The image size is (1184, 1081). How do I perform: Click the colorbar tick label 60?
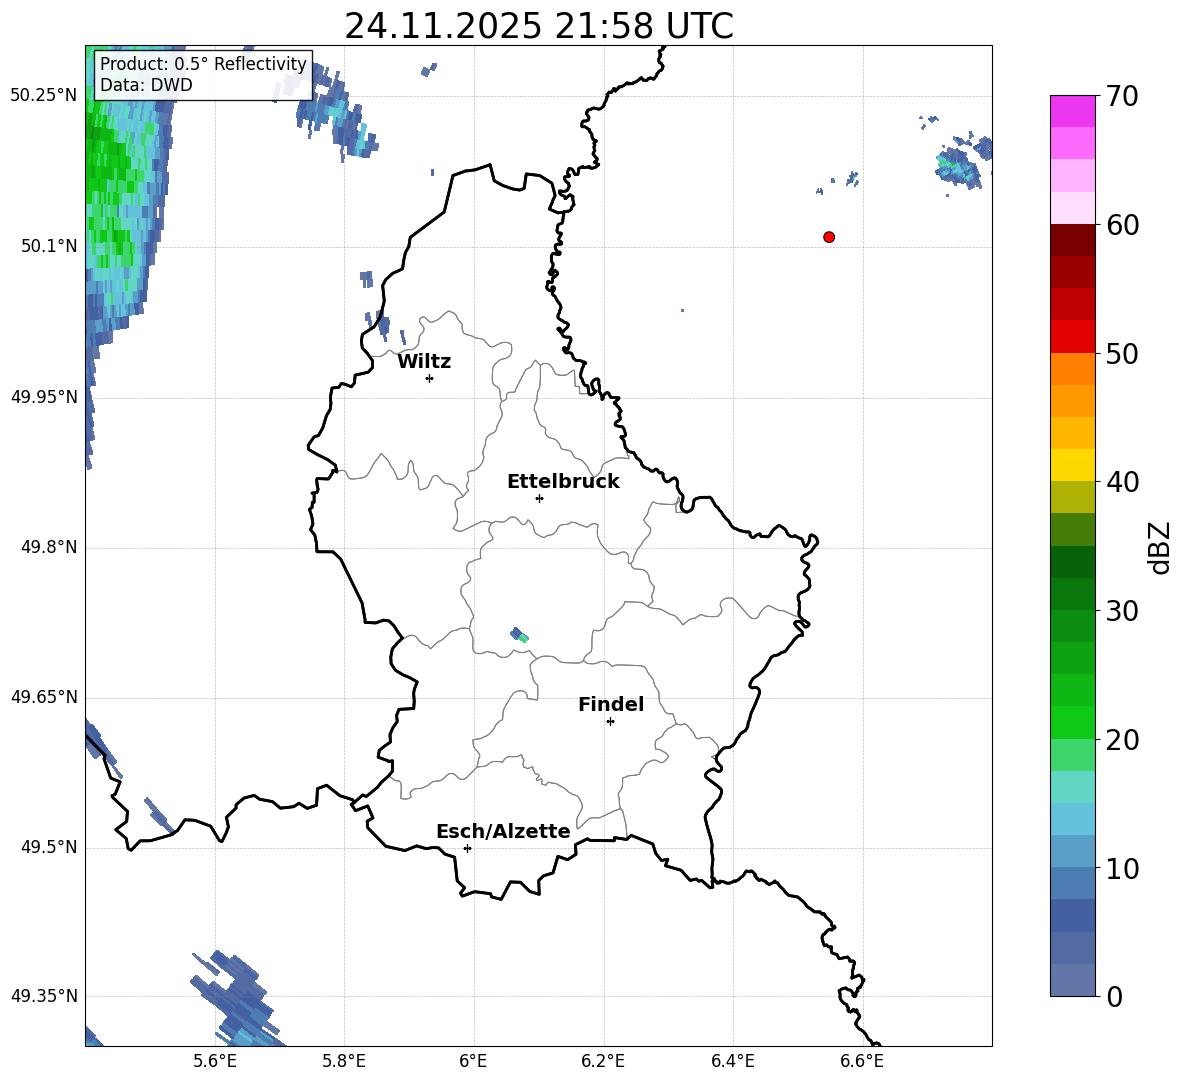point(1121,225)
